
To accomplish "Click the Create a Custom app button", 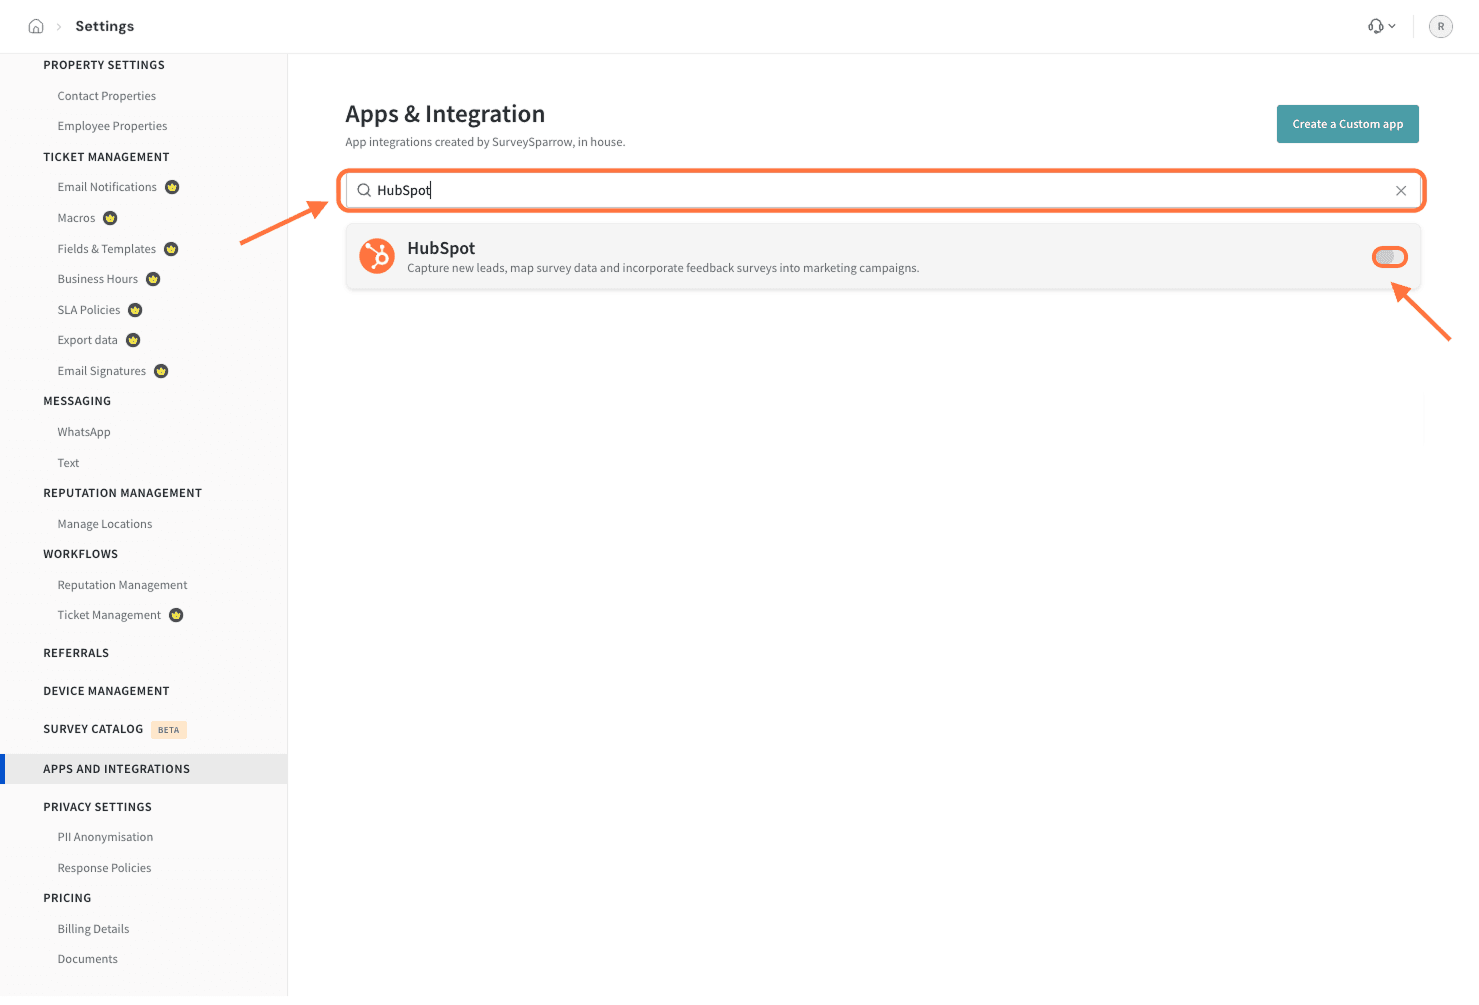I will point(1347,124).
